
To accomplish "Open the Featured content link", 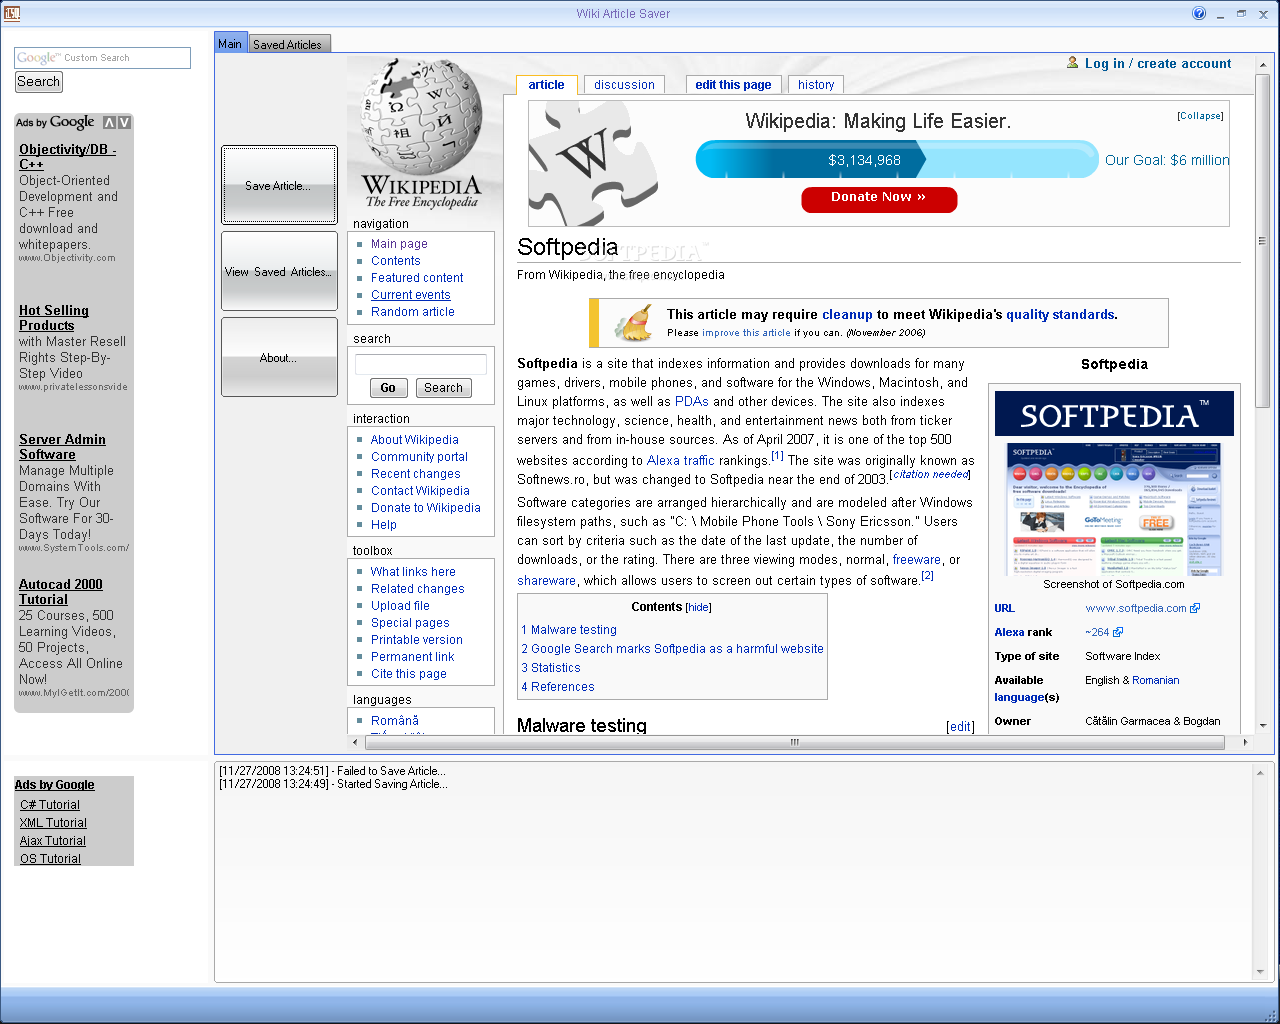I will coord(417,278).
